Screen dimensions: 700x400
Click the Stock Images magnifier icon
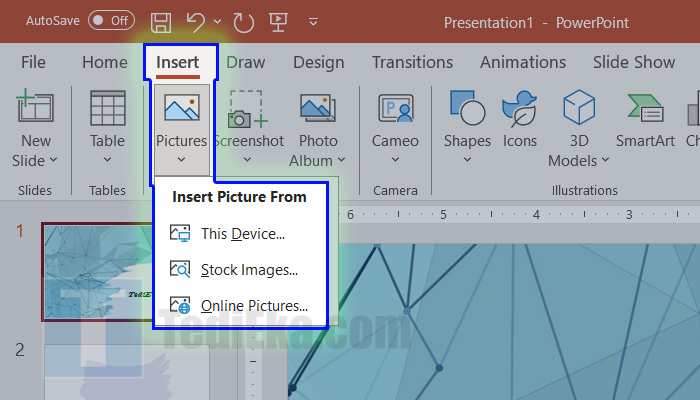180,269
